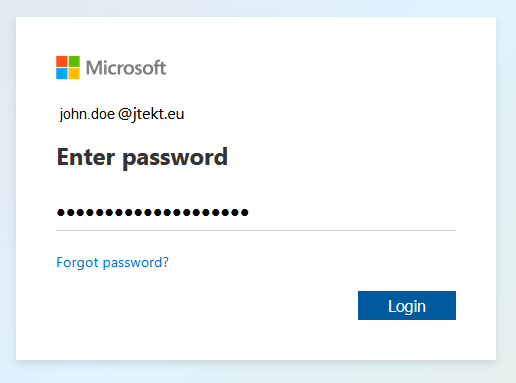The width and height of the screenshot is (516, 383).
Task: Click the jtekt.eu domain in the email
Action: click(158, 114)
